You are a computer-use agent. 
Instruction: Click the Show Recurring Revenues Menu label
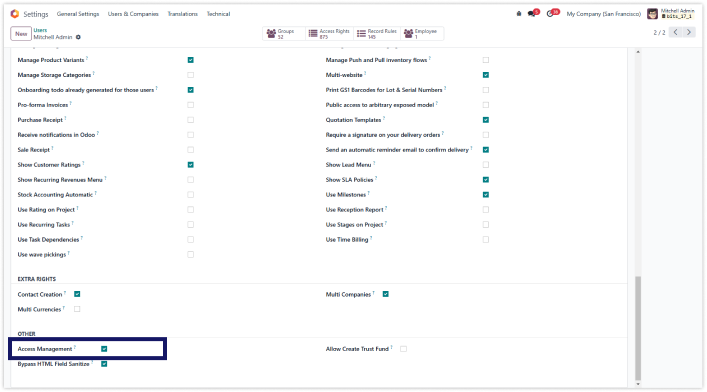(60, 180)
